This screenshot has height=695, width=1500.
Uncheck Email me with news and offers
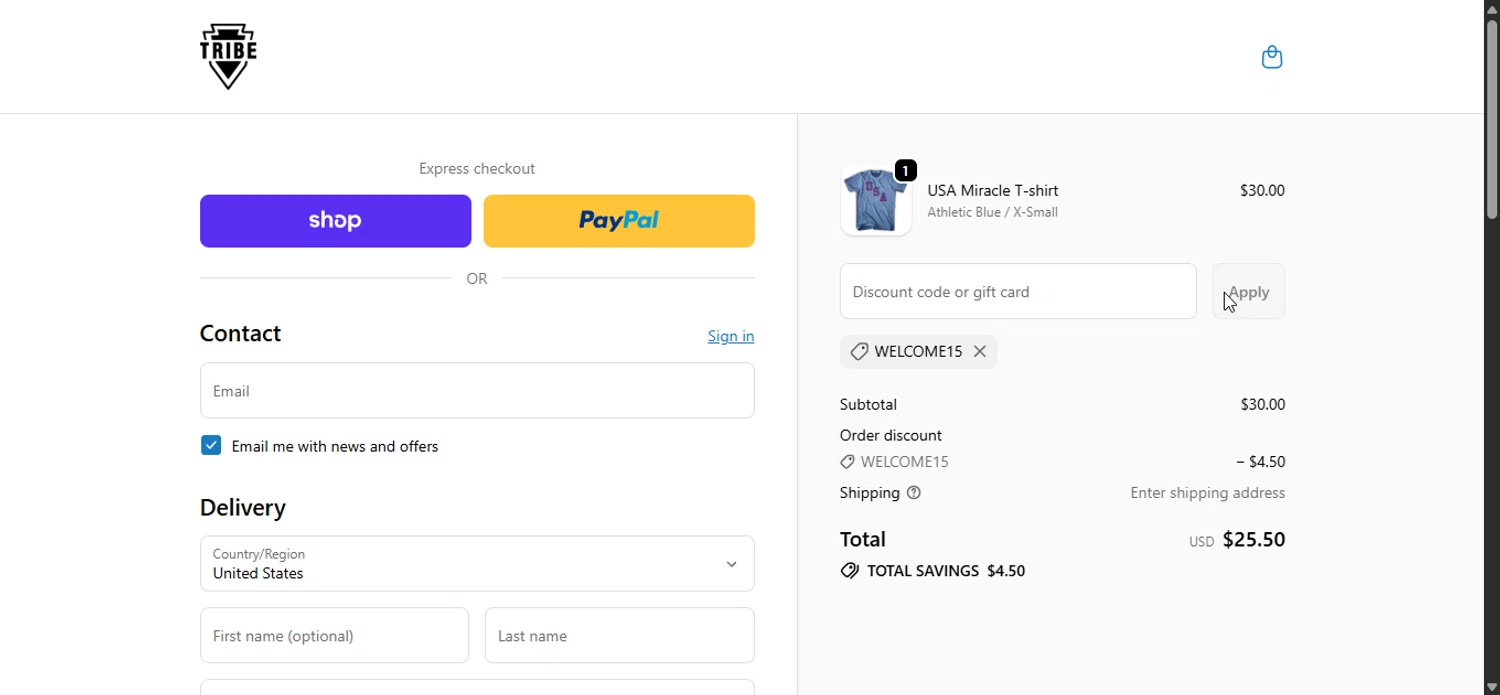pyautogui.click(x=211, y=445)
